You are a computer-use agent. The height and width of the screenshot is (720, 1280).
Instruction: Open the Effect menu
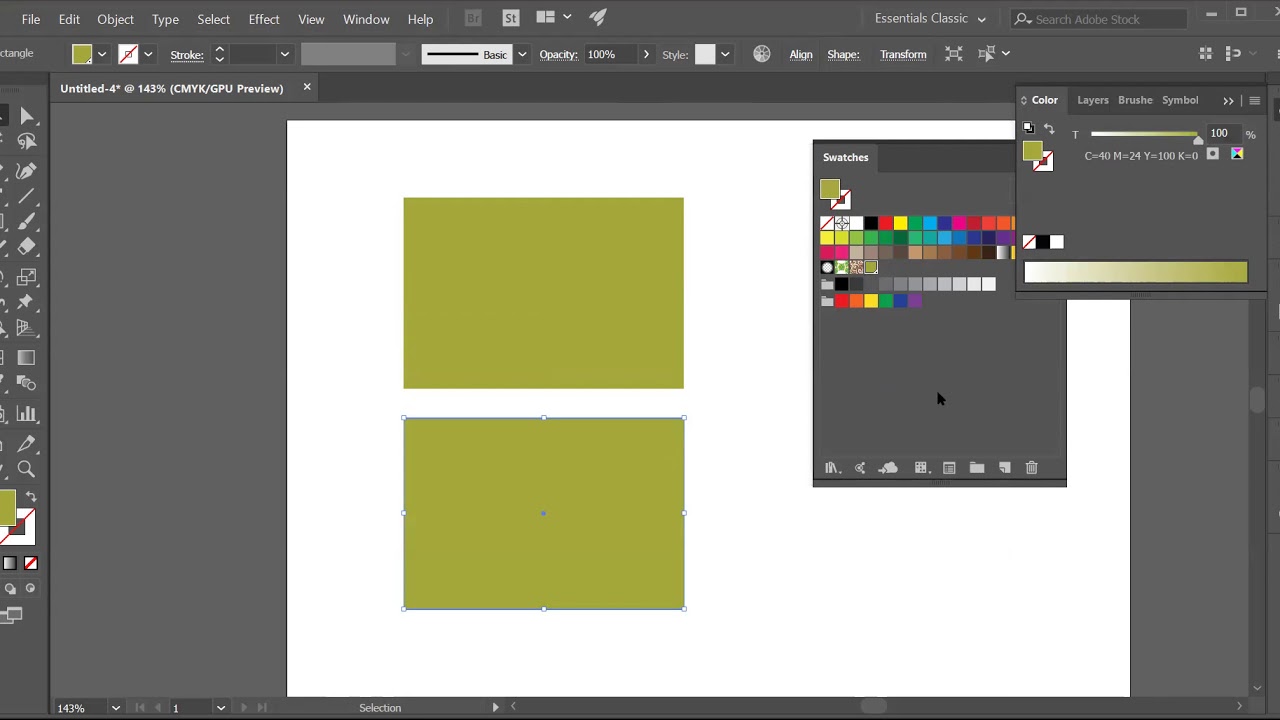(264, 19)
